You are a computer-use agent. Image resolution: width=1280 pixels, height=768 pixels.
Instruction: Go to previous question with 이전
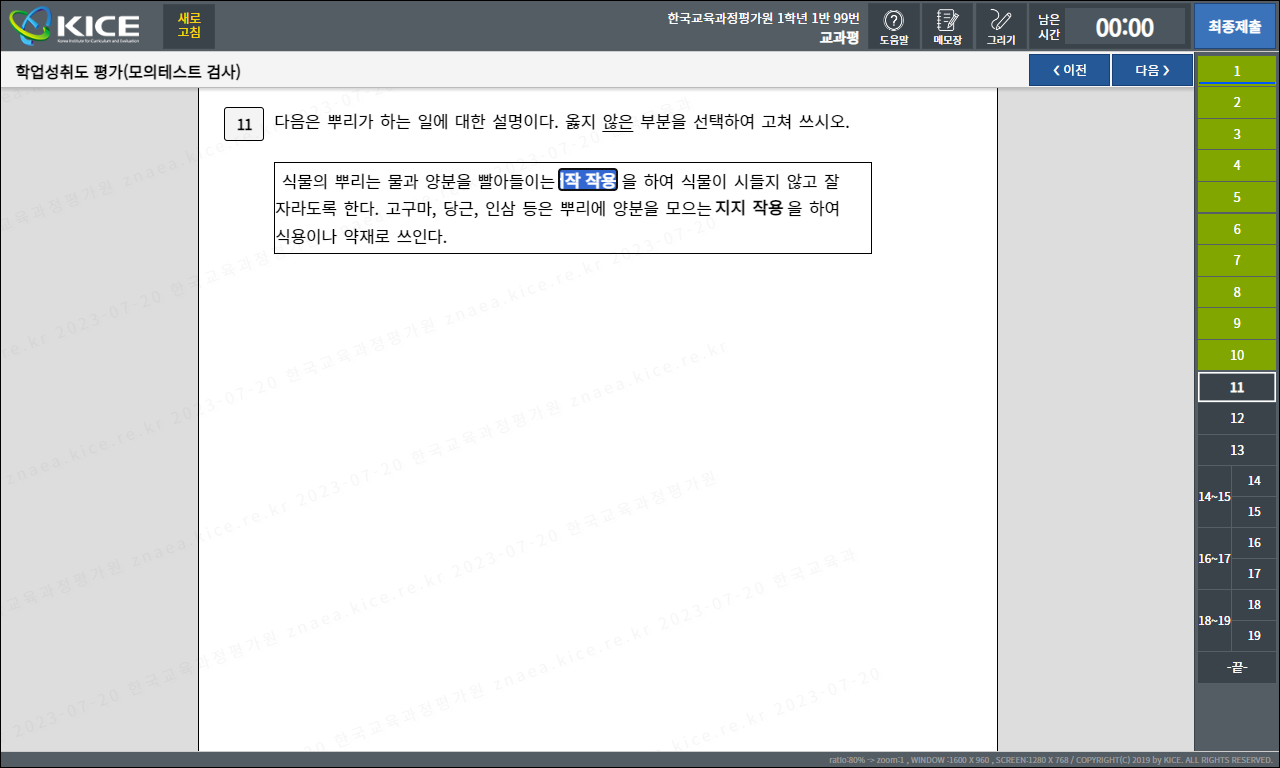click(x=1069, y=70)
